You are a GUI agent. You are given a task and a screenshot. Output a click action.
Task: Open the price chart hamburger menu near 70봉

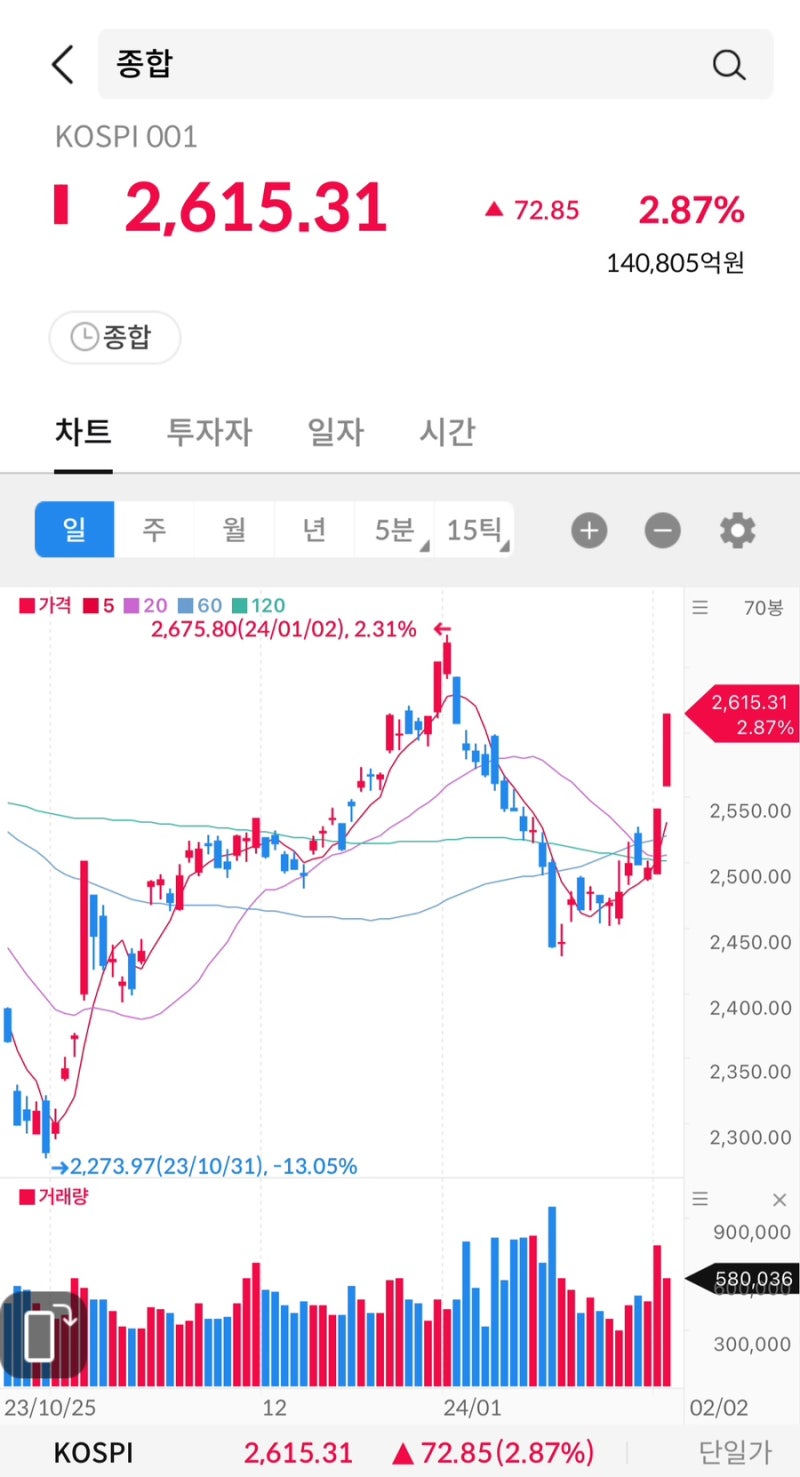[700, 608]
